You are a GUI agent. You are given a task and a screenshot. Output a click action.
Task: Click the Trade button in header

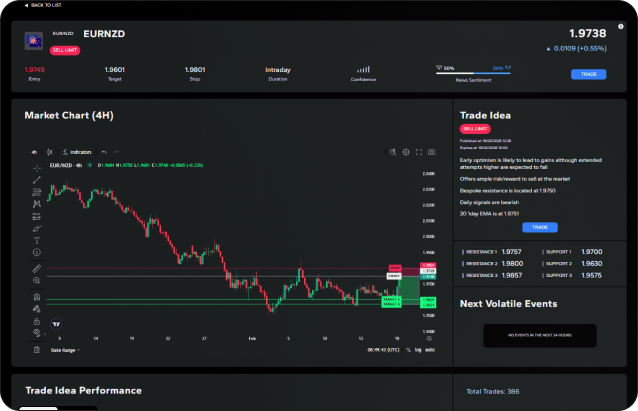tap(588, 74)
